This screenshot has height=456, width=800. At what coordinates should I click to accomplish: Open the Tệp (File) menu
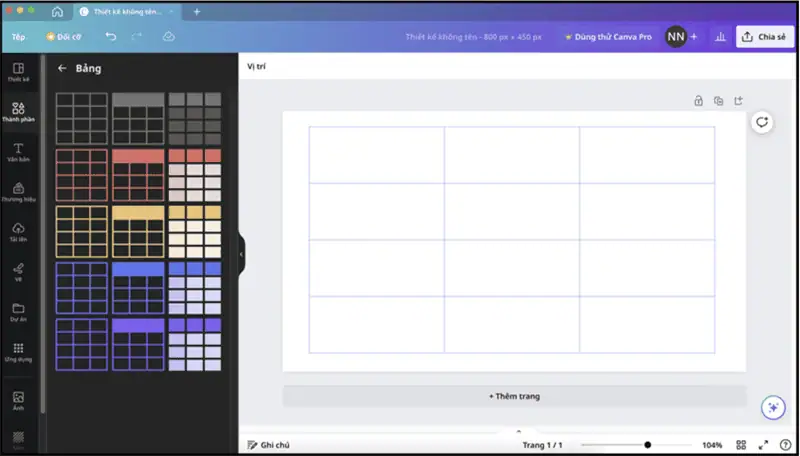18,37
